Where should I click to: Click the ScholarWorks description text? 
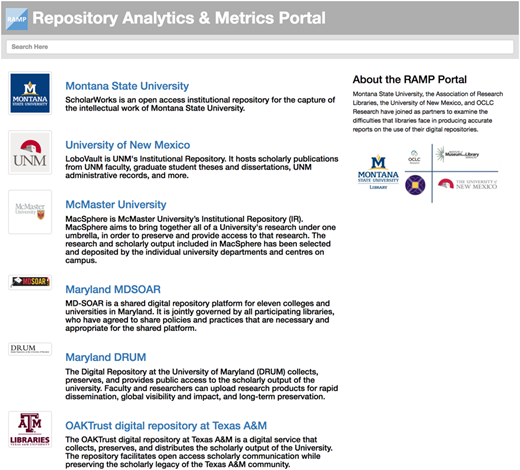(x=200, y=104)
